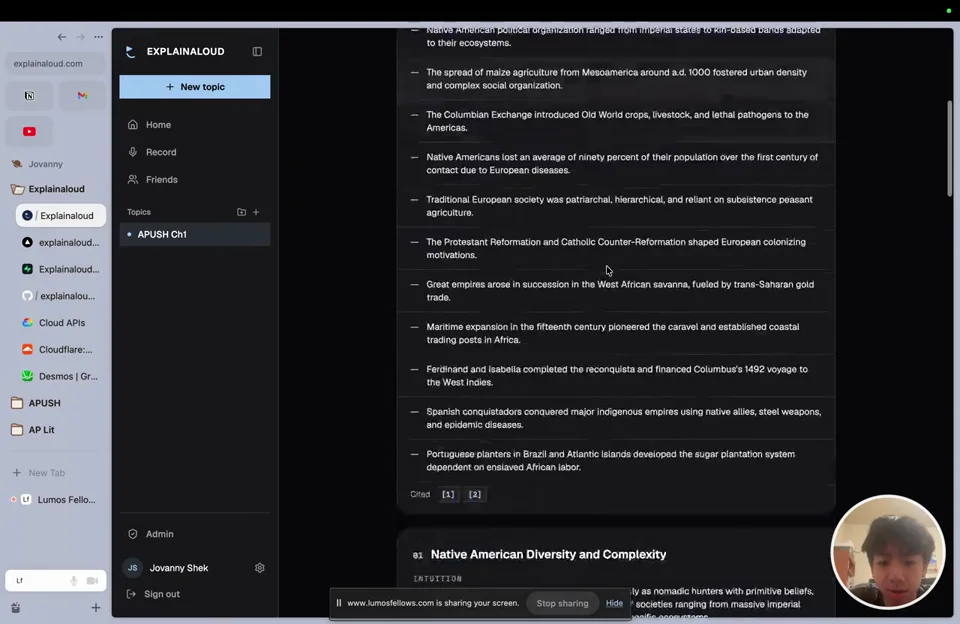960x624 pixels.
Task: Open settings gear beside Jovanny Shek
Action: [x=260, y=568]
